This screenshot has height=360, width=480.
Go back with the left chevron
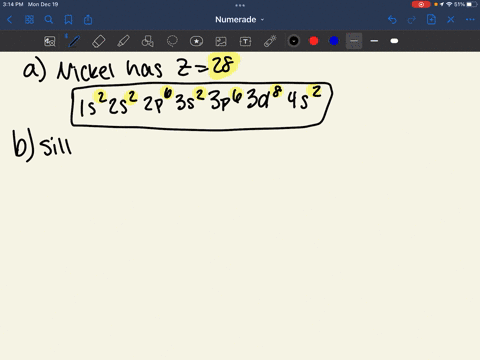[x=9, y=20]
